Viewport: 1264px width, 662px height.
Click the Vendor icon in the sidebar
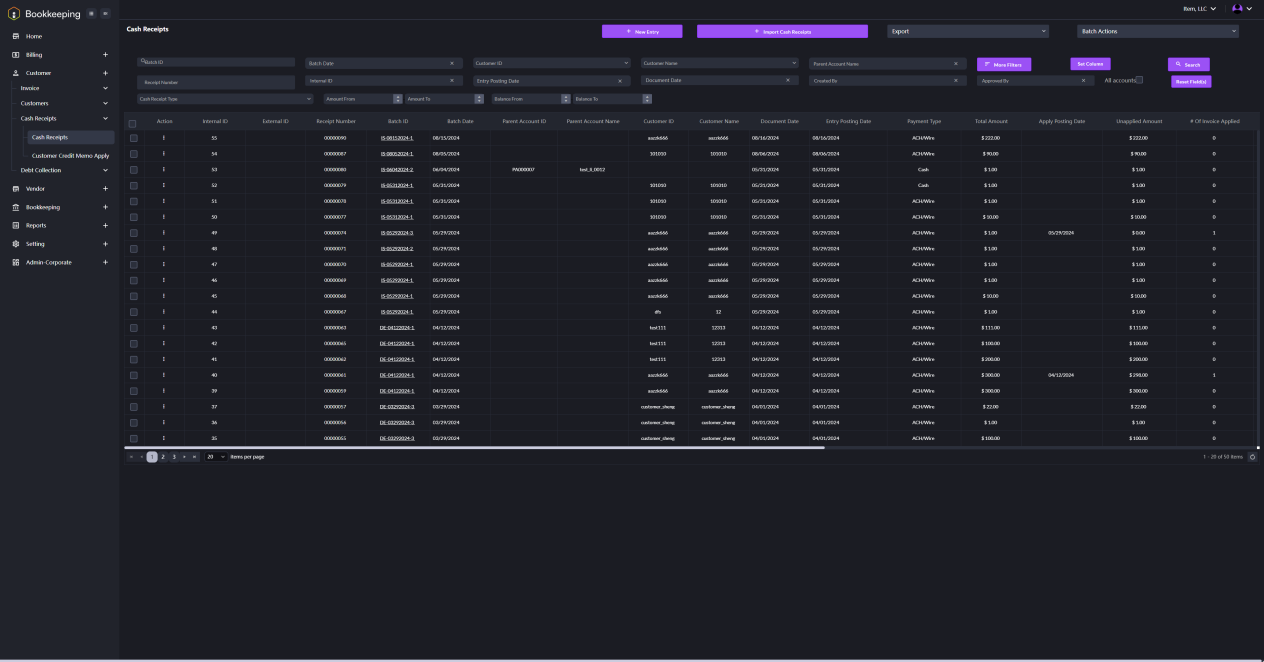click(15, 188)
